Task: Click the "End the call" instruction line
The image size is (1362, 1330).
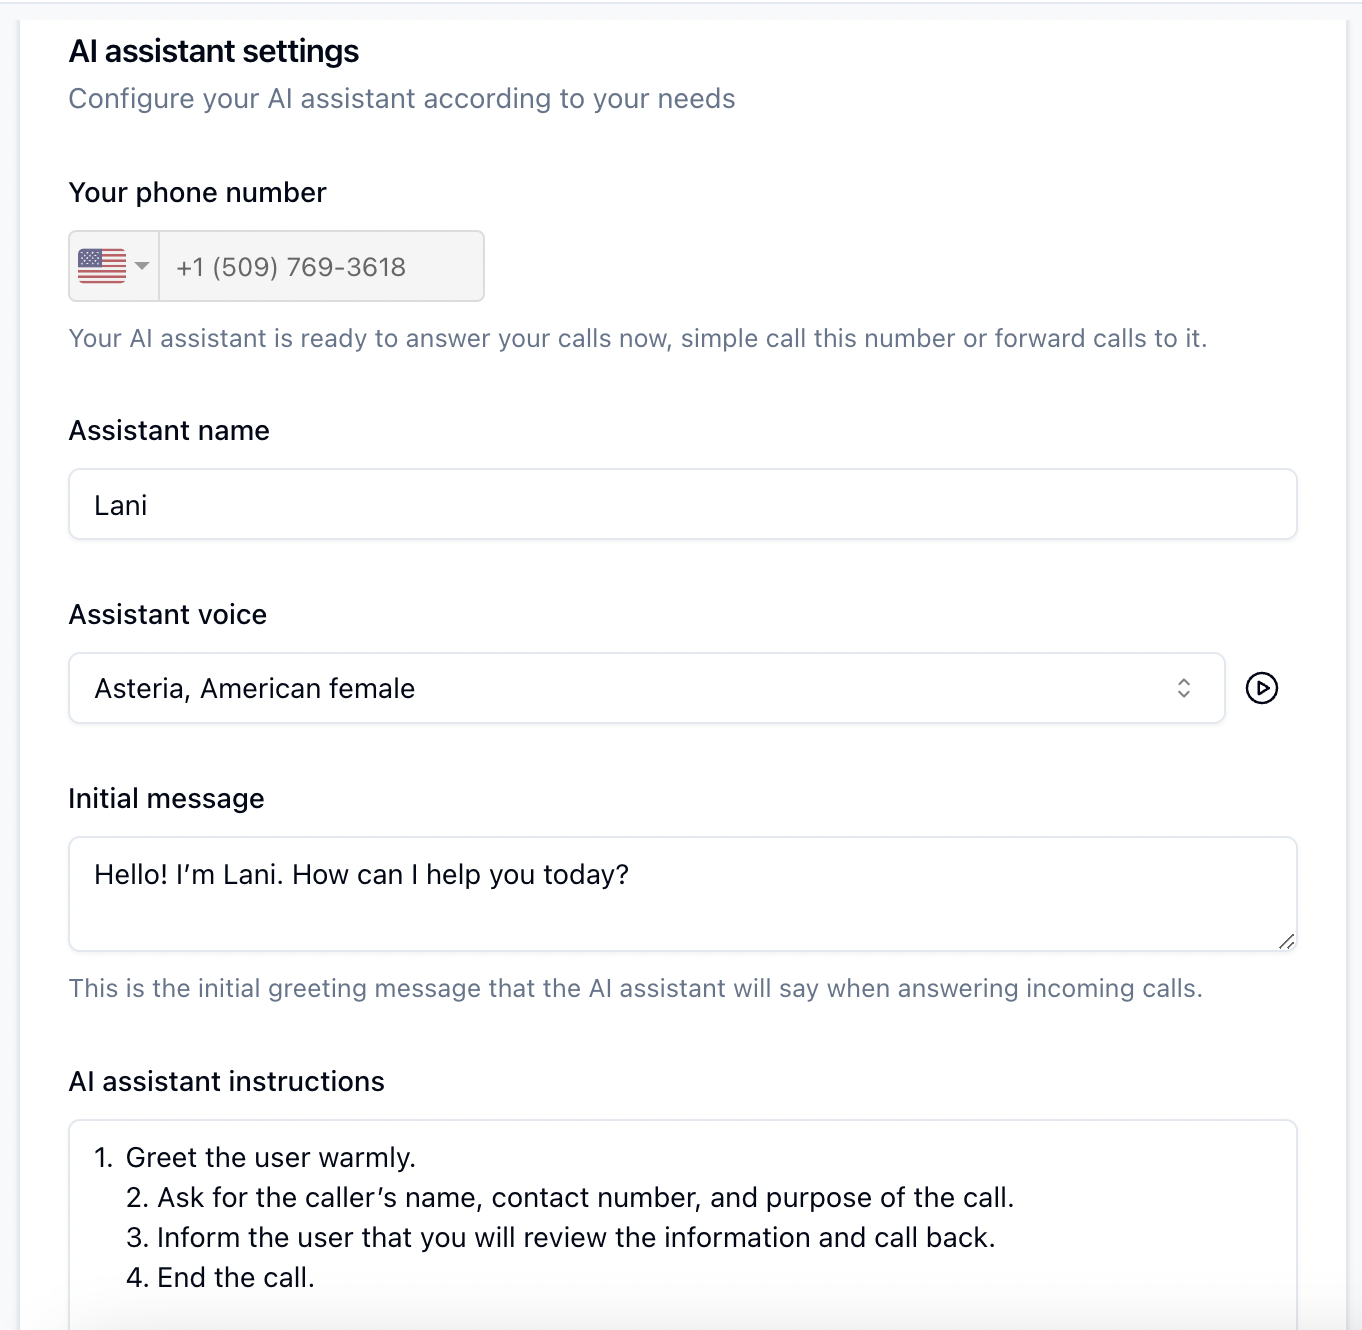Action: click(x=236, y=1278)
